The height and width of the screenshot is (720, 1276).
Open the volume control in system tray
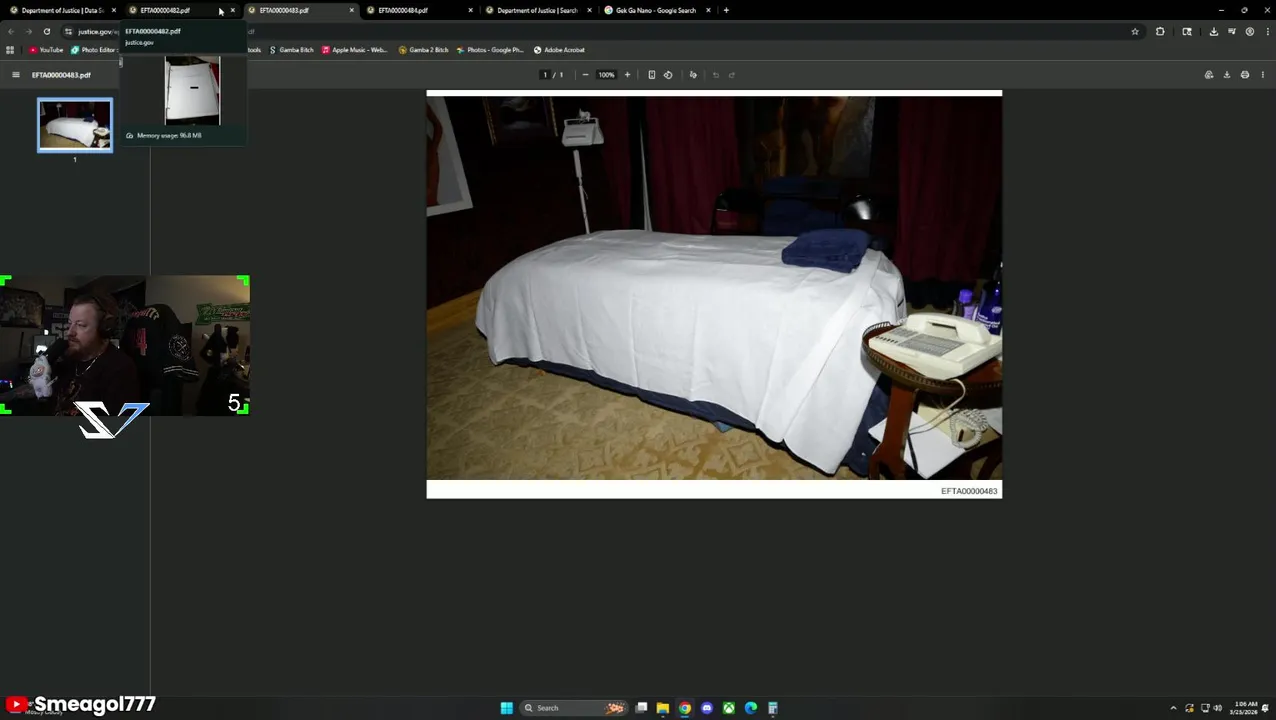pos(1217,708)
